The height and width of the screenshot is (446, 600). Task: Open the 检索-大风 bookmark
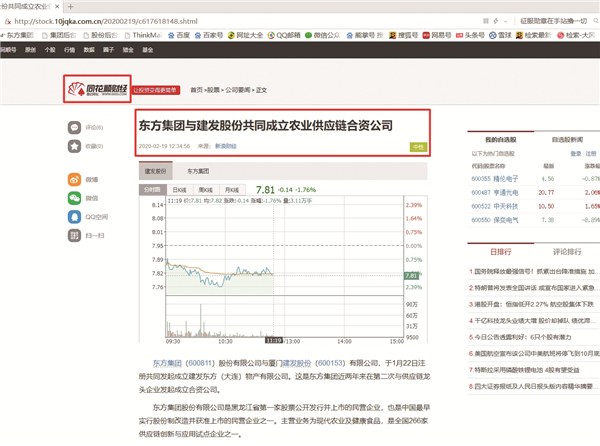coord(576,35)
